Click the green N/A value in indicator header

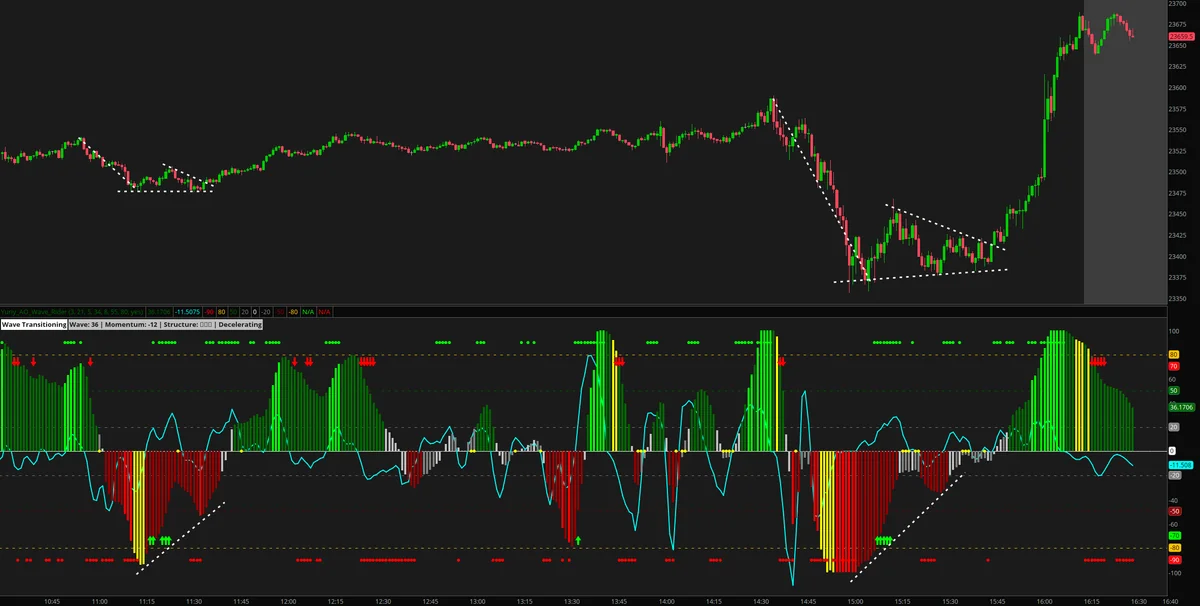pyautogui.click(x=308, y=312)
